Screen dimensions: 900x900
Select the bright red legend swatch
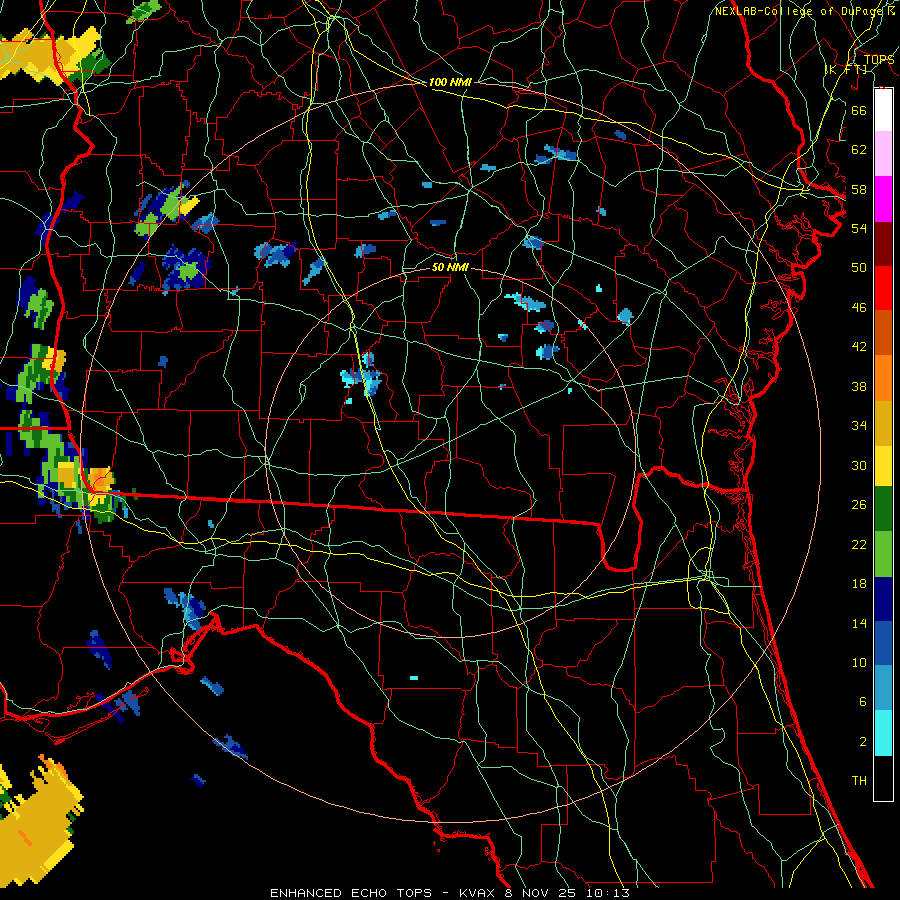(883, 288)
